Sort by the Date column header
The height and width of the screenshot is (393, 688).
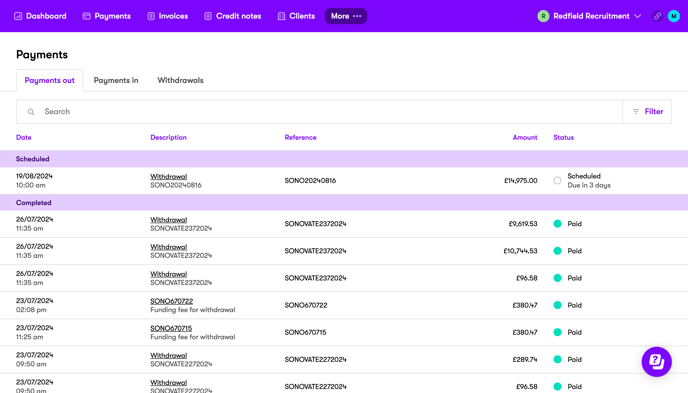click(24, 137)
